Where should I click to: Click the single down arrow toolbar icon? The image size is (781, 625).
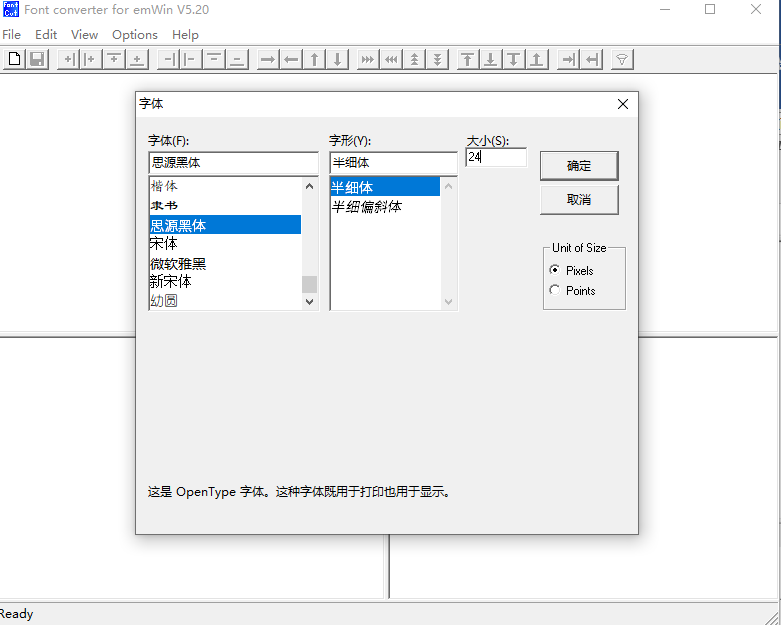[x=338, y=60]
